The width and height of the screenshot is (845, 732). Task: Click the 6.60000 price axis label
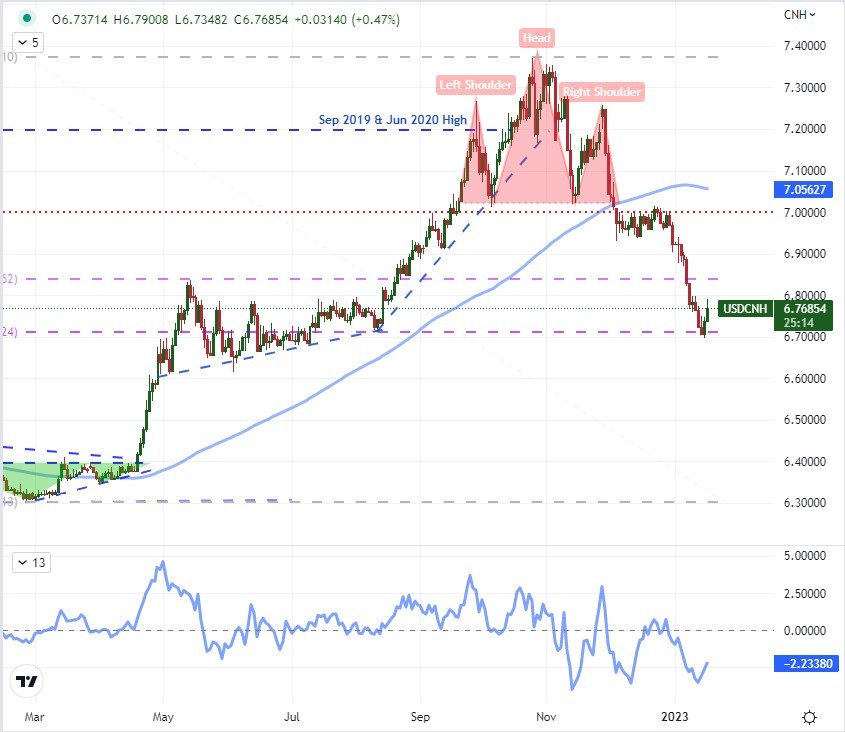pos(805,378)
